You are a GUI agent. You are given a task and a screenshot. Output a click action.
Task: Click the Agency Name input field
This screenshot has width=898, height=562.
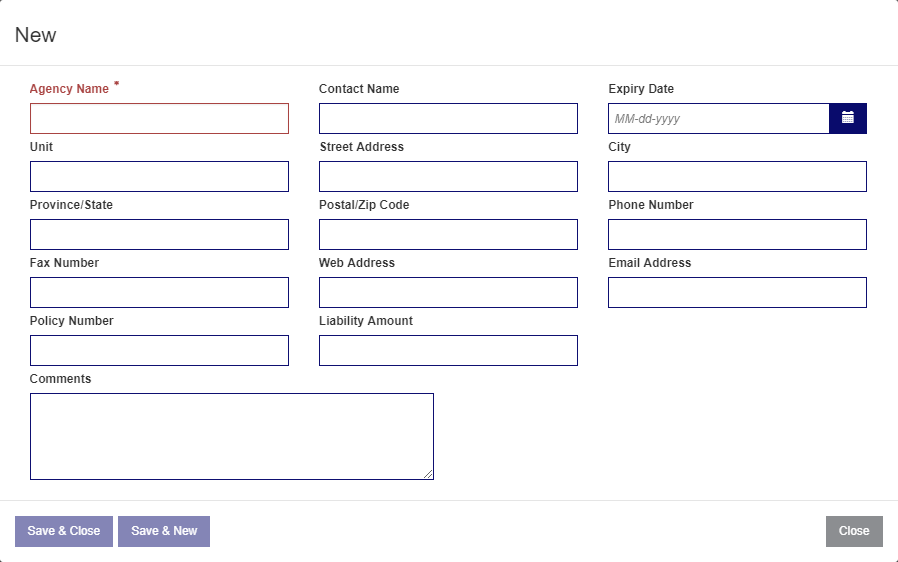[159, 119]
